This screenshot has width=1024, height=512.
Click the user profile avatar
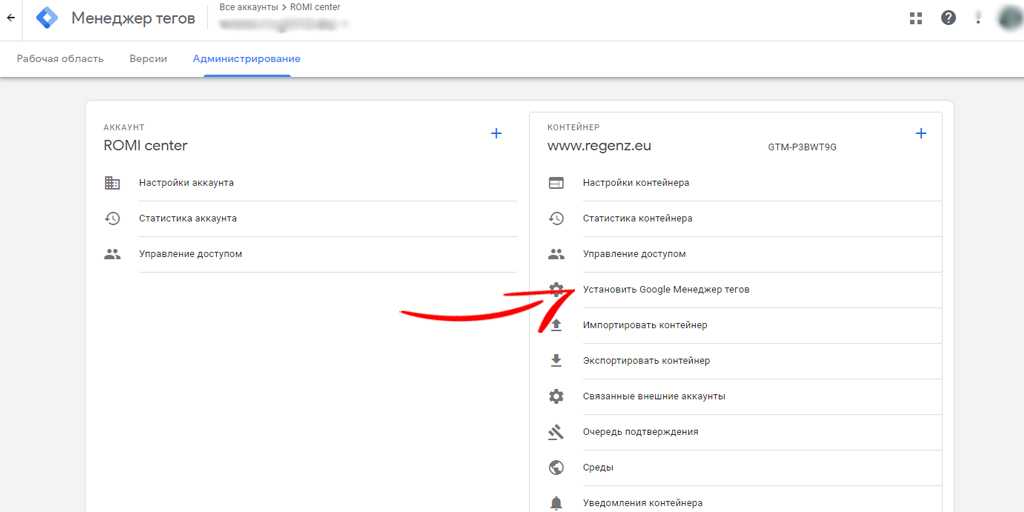[1008, 18]
